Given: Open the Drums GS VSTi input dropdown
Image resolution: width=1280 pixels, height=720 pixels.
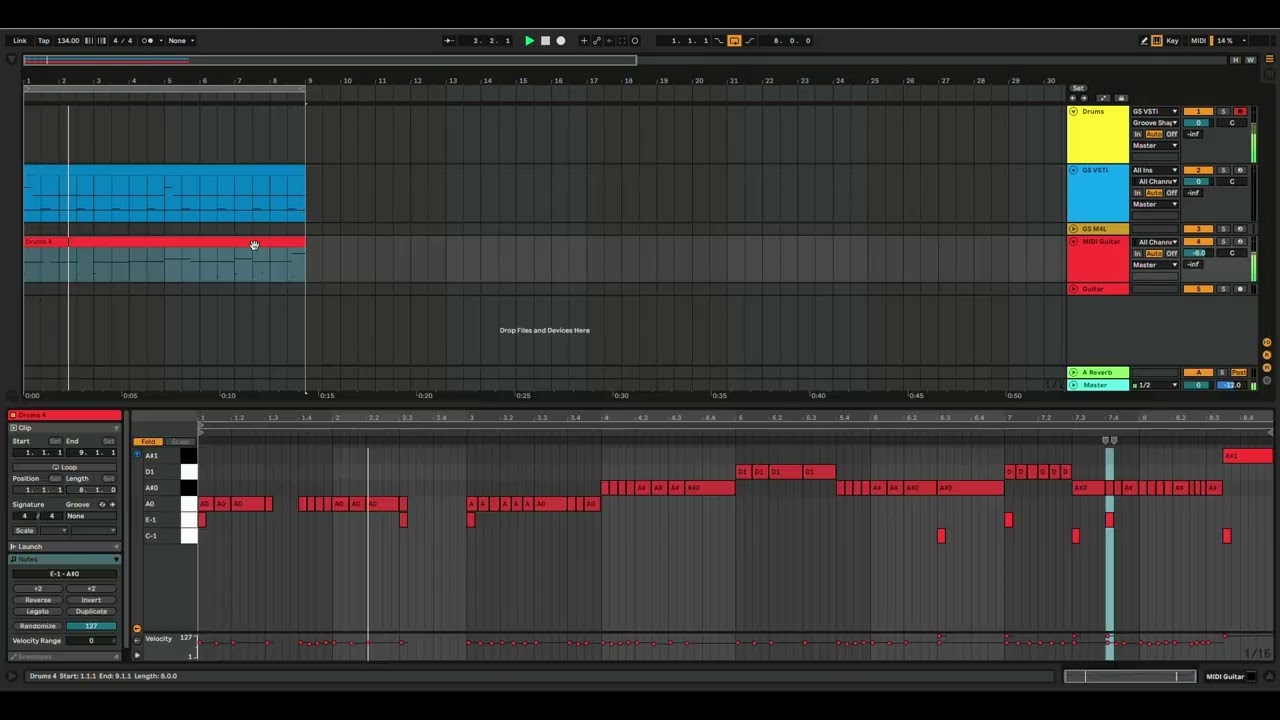Looking at the screenshot, I should tap(1155, 111).
